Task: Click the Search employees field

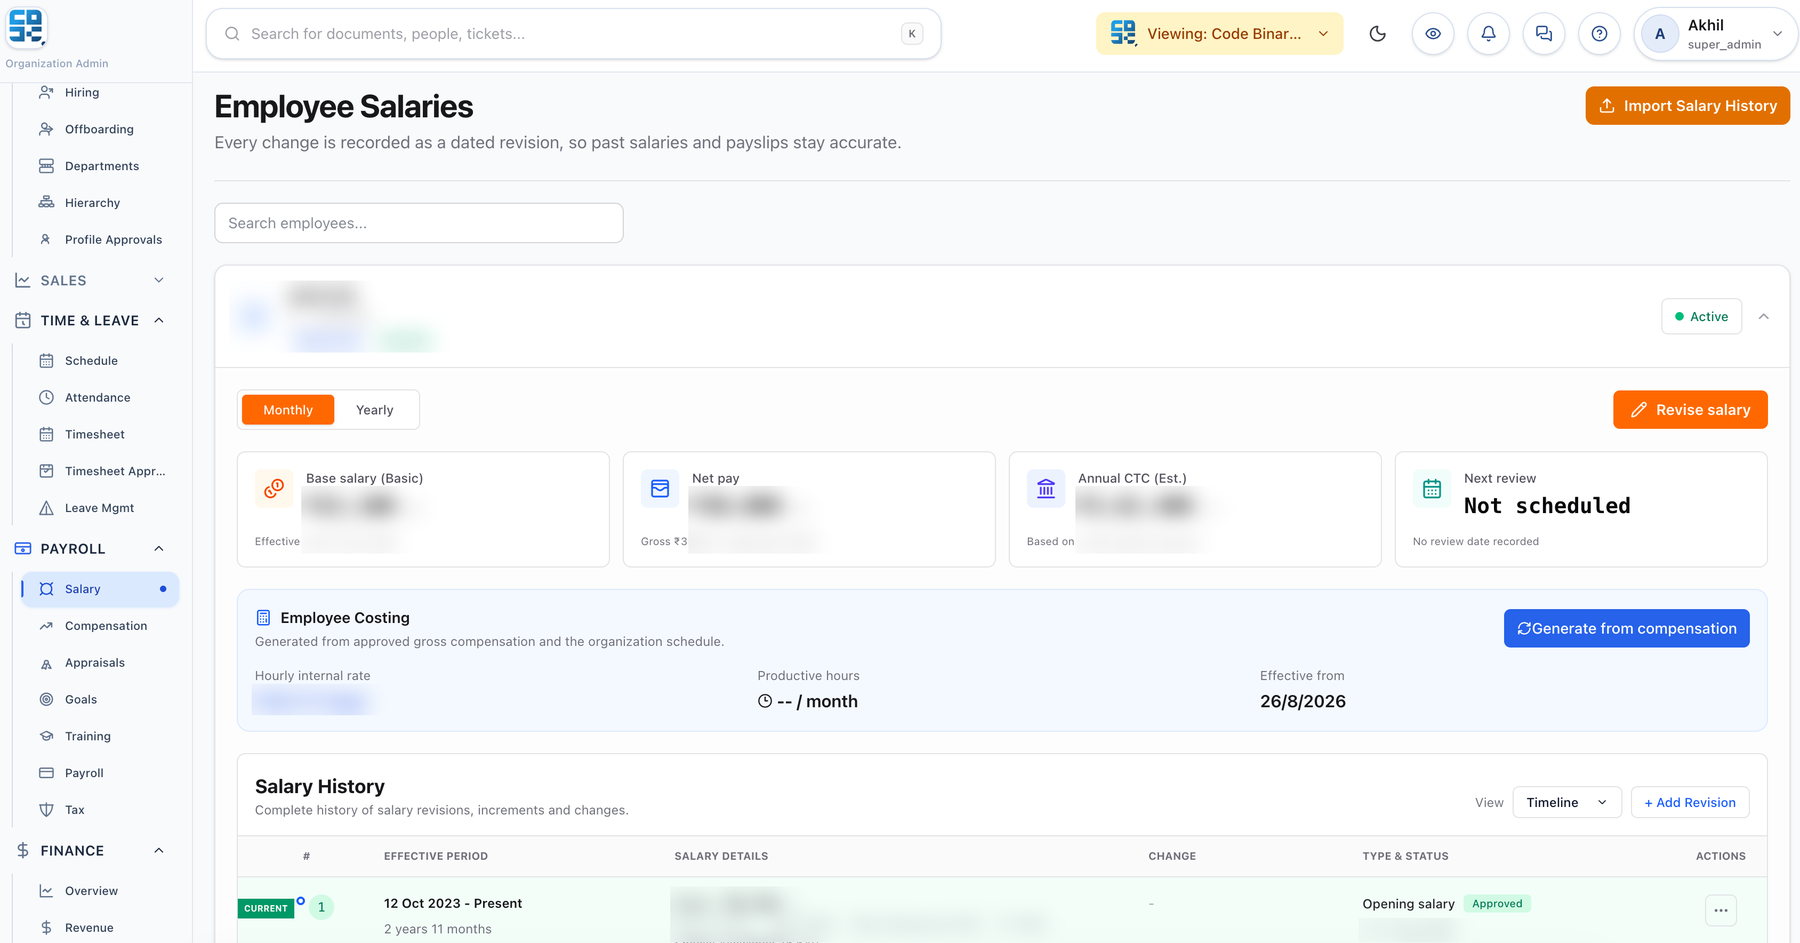Action: [x=419, y=223]
